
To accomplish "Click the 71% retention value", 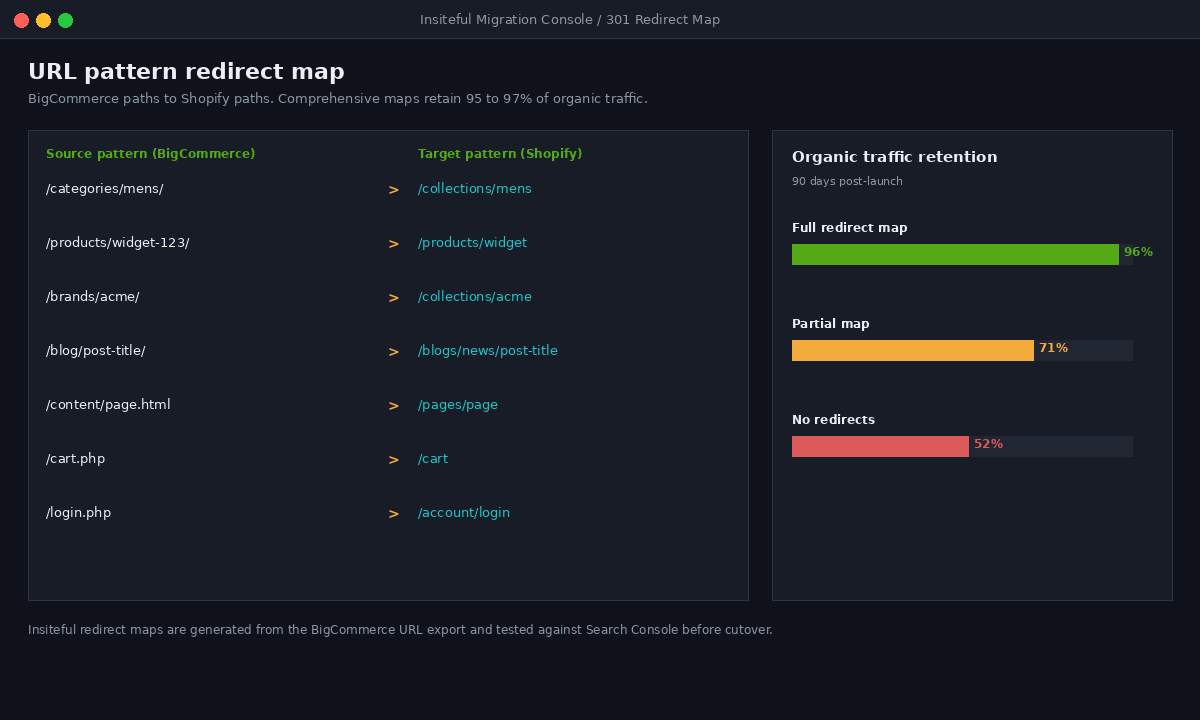I will [x=1053, y=348].
